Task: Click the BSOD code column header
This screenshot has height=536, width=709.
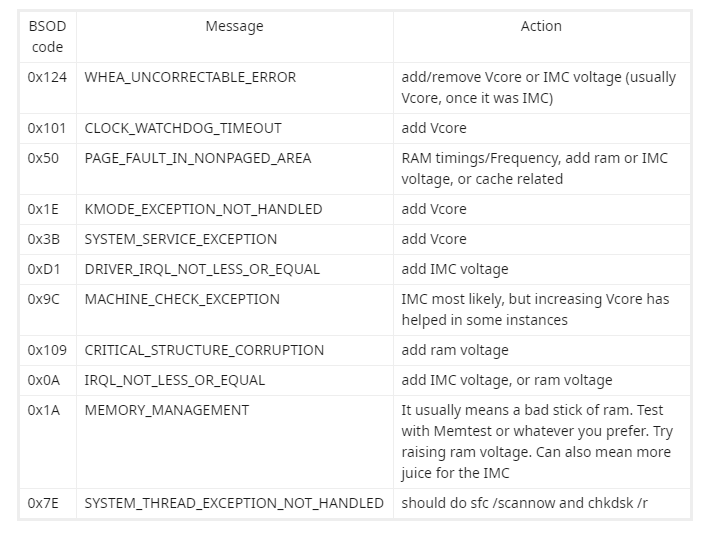Action: (47, 37)
